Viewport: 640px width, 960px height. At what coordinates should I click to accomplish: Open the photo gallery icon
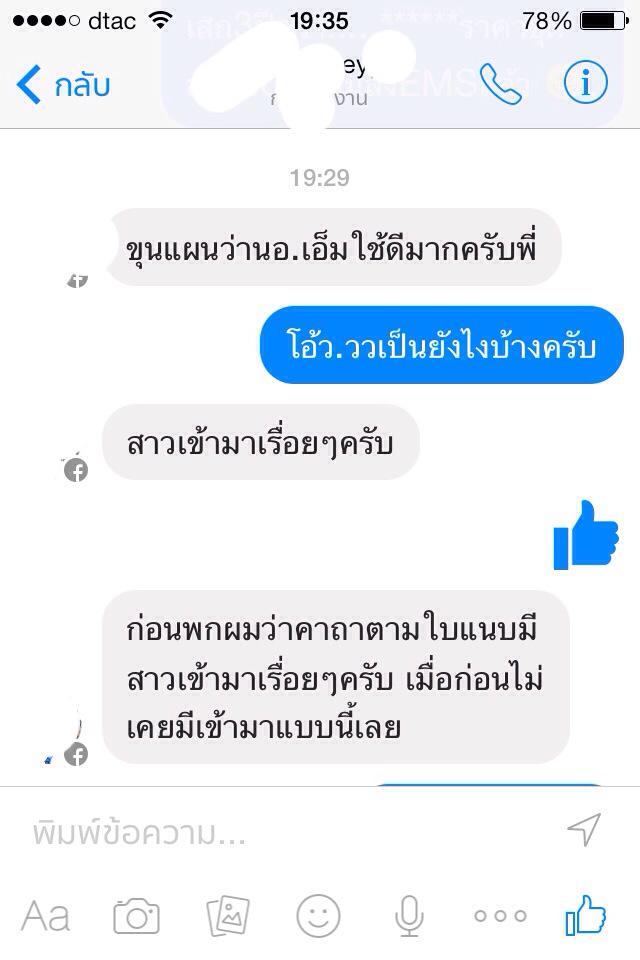click(x=228, y=916)
